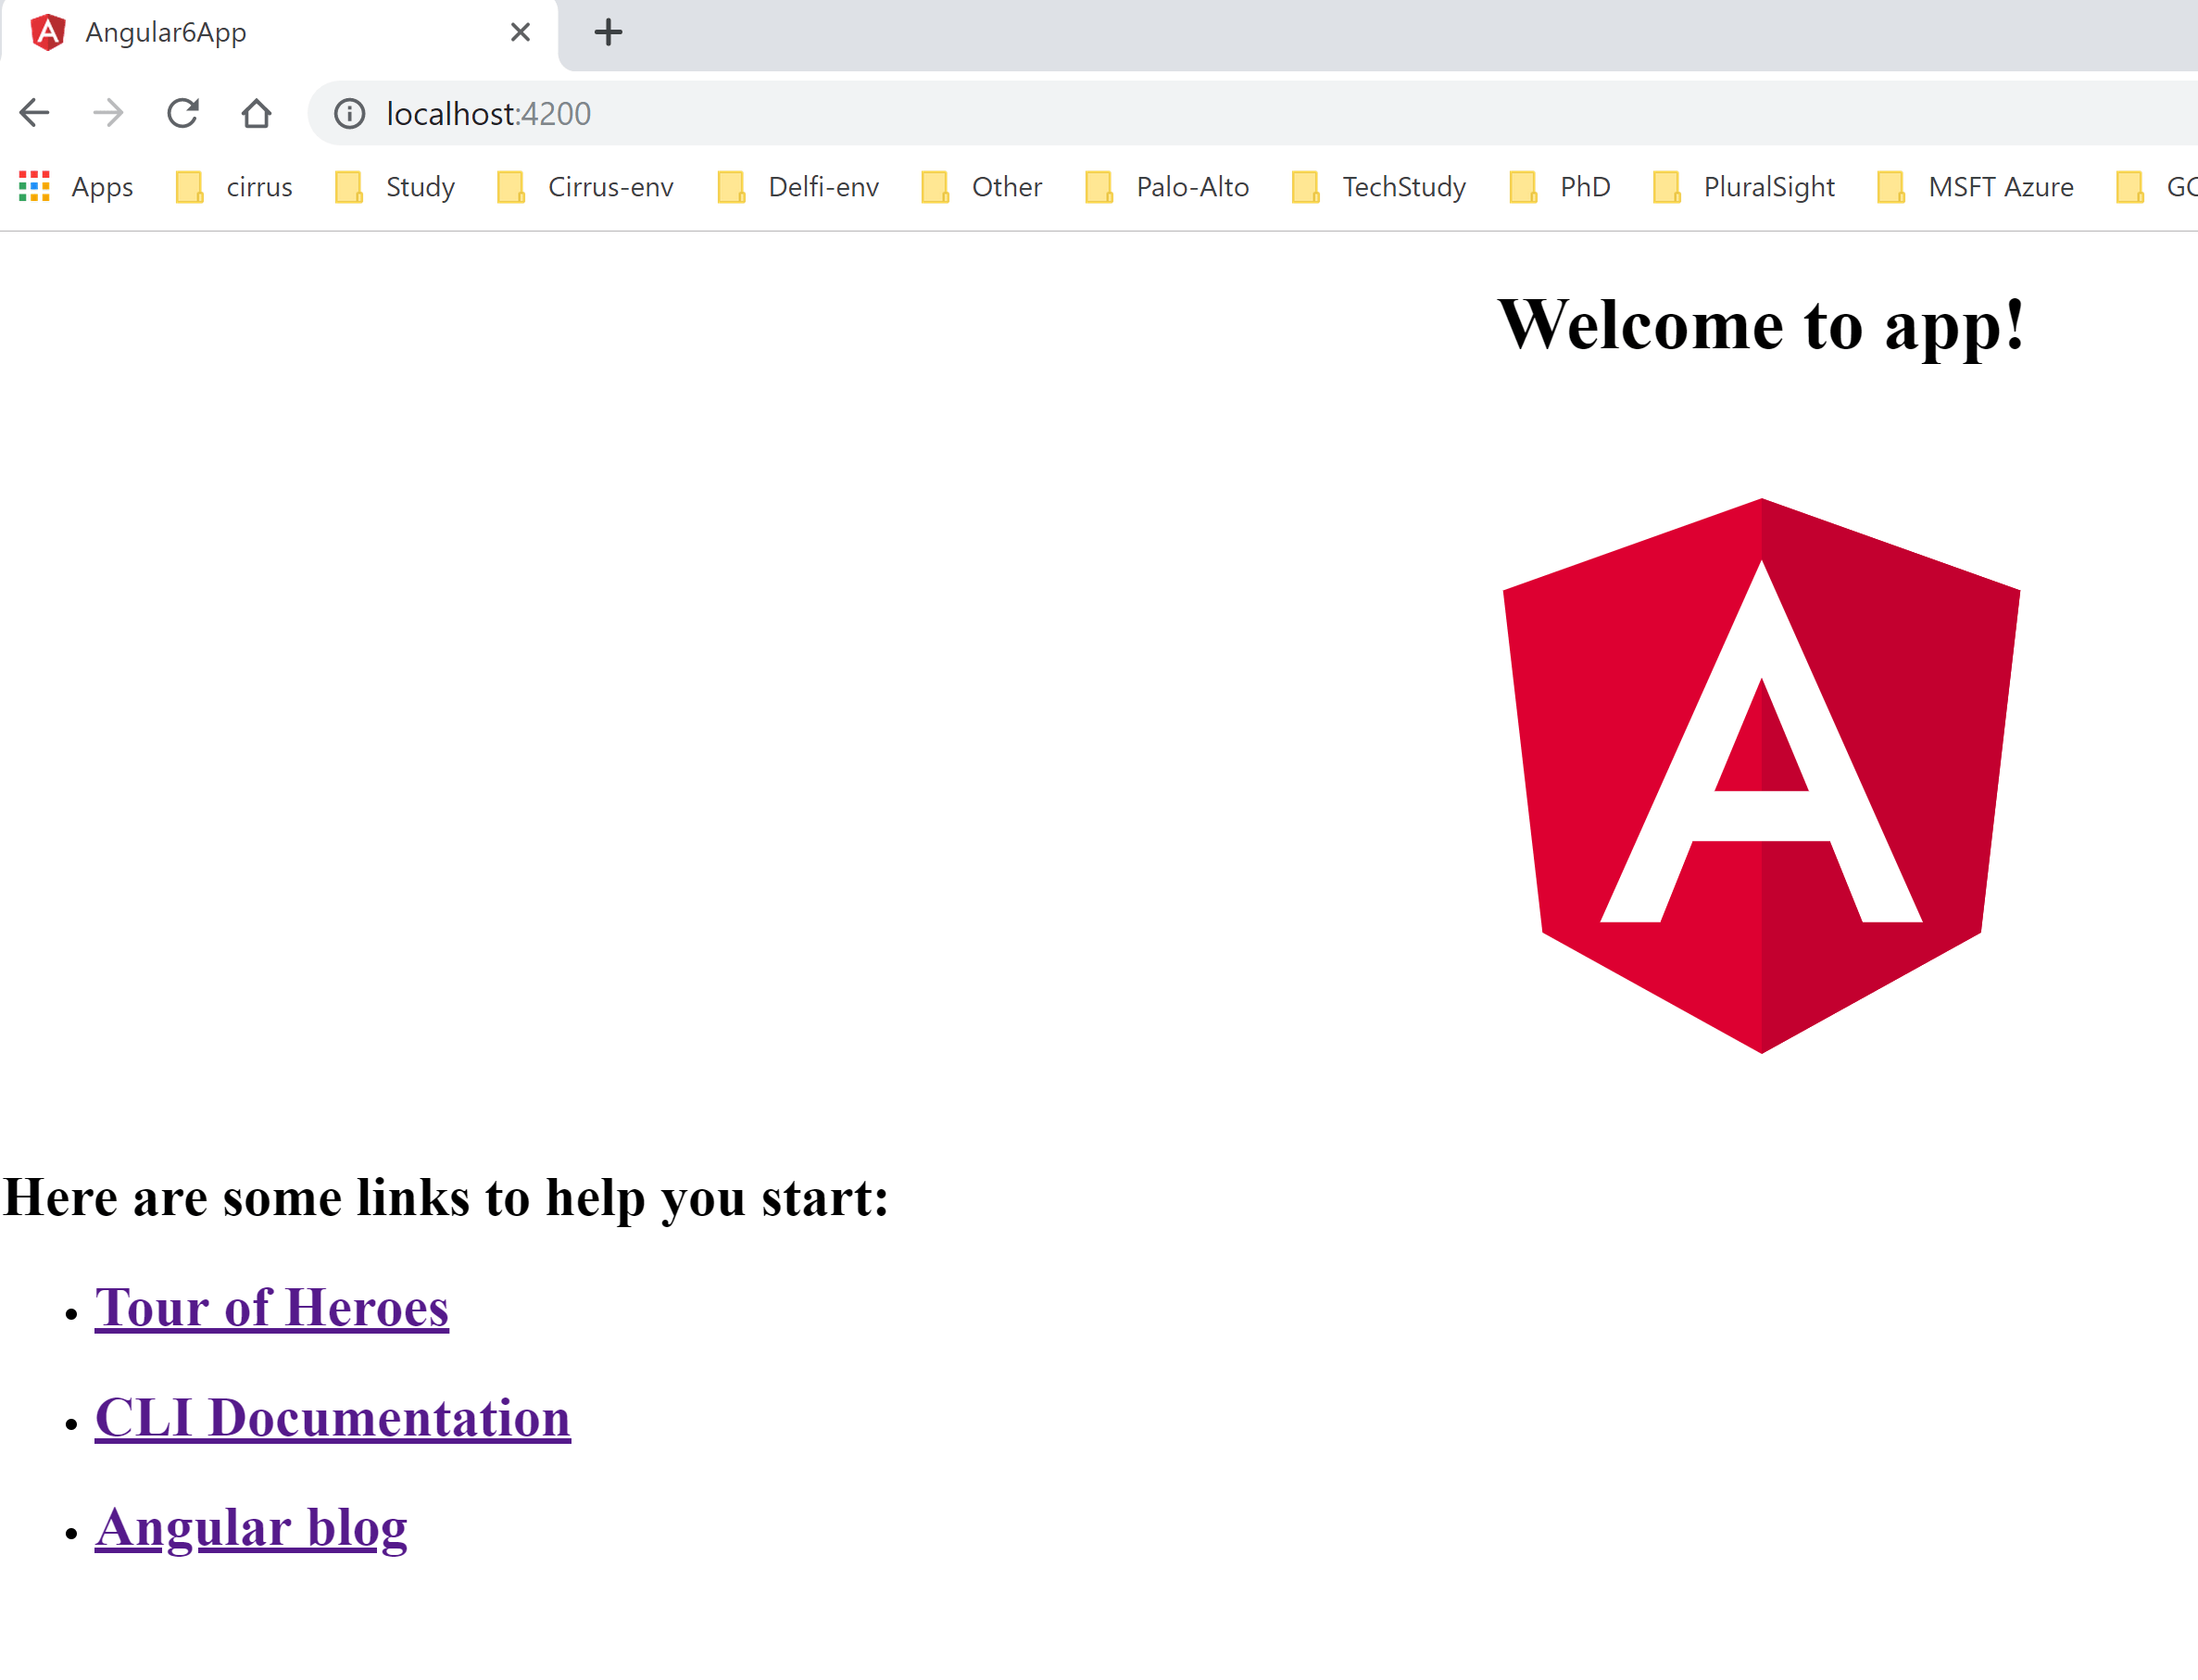The height and width of the screenshot is (1680, 2198).
Task: Open the PhD bookmark folder
Action: tap(1561, 187)
